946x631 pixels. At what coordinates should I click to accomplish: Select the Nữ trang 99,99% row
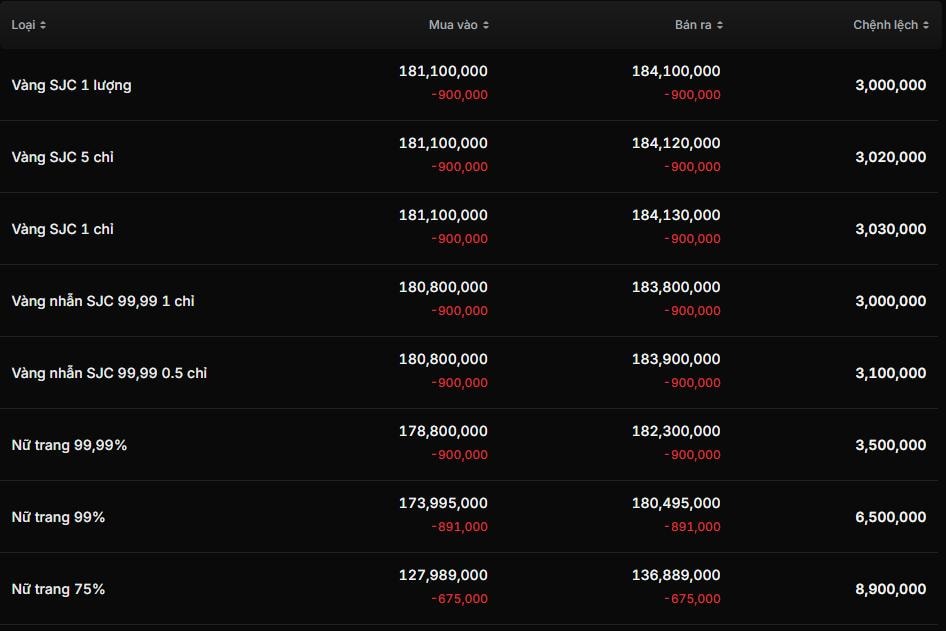69,445
